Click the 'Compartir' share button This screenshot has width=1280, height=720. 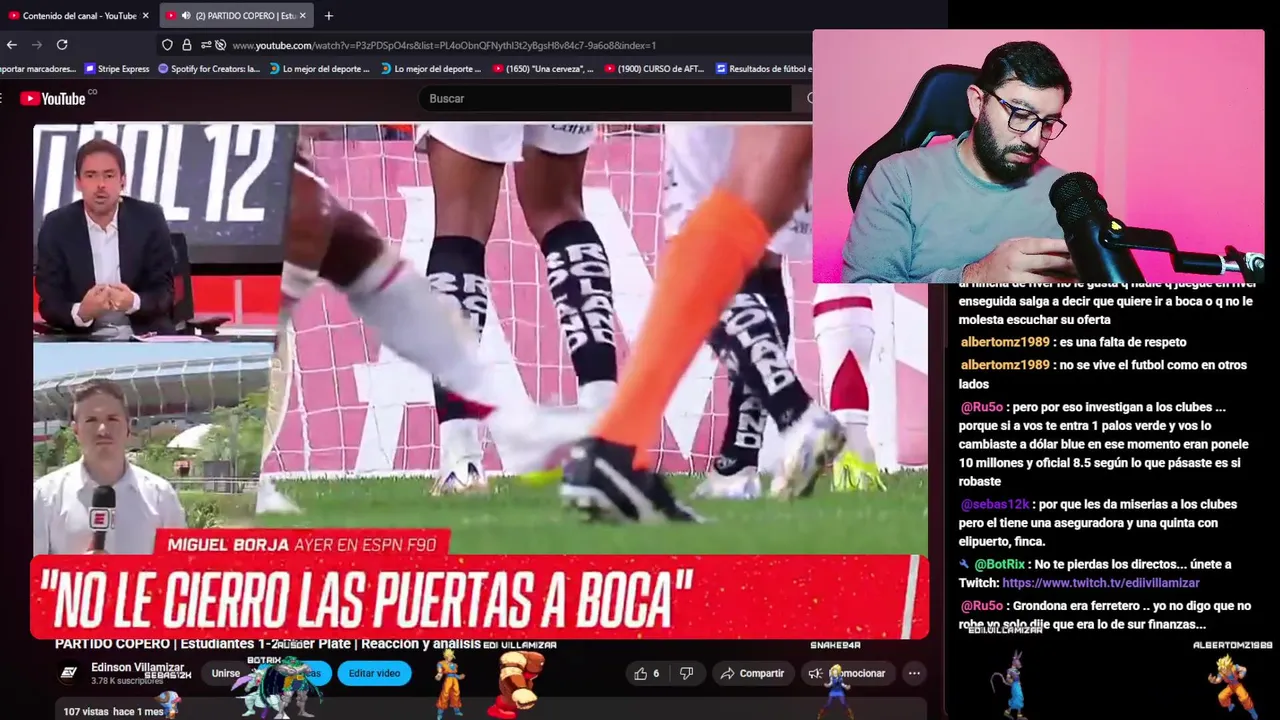click(751, 673)
